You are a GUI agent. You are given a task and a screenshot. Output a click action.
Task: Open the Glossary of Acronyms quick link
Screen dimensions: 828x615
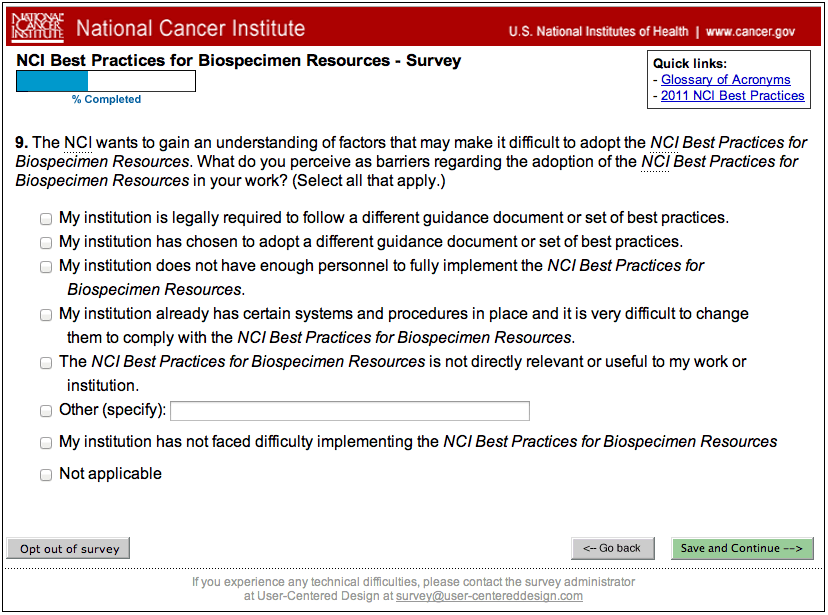click(725, 80)
